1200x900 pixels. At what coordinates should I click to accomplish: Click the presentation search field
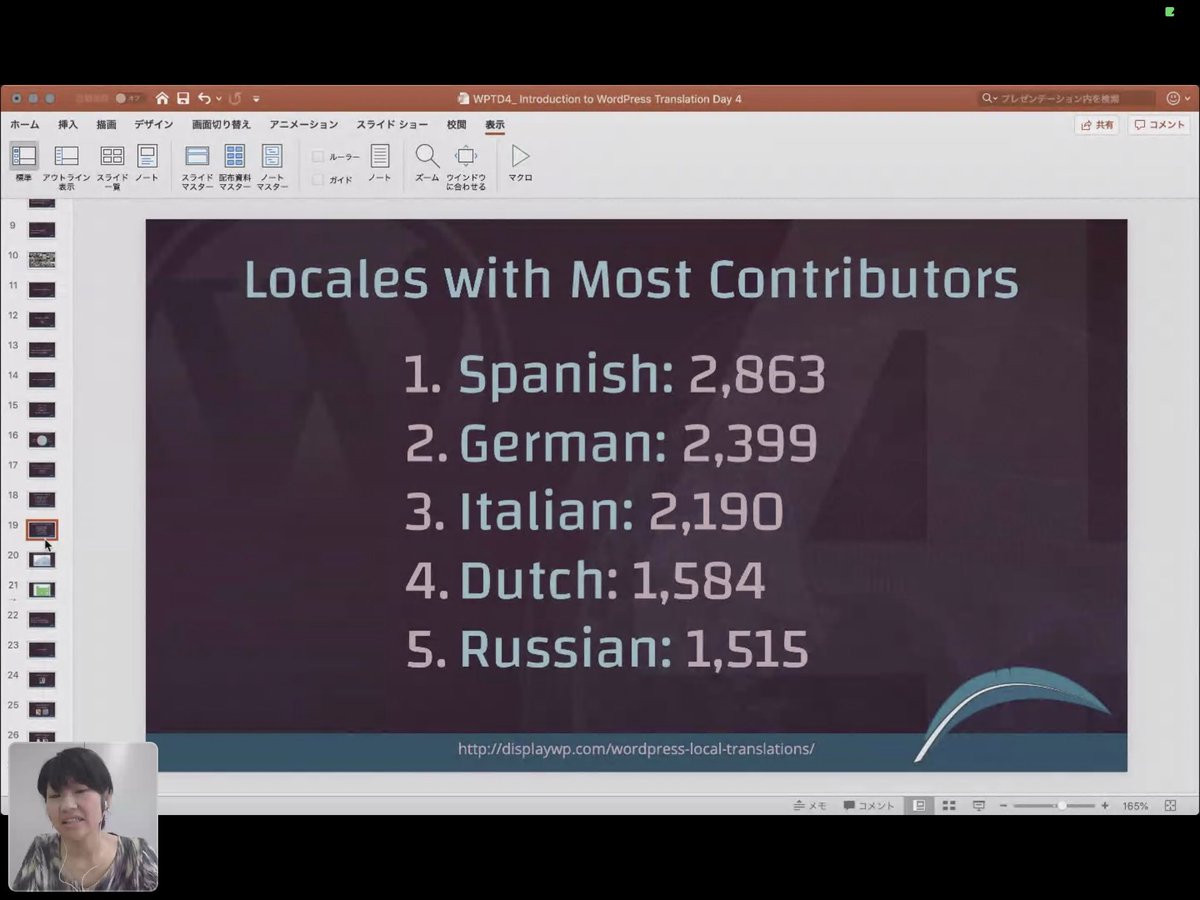[1069, 98]
